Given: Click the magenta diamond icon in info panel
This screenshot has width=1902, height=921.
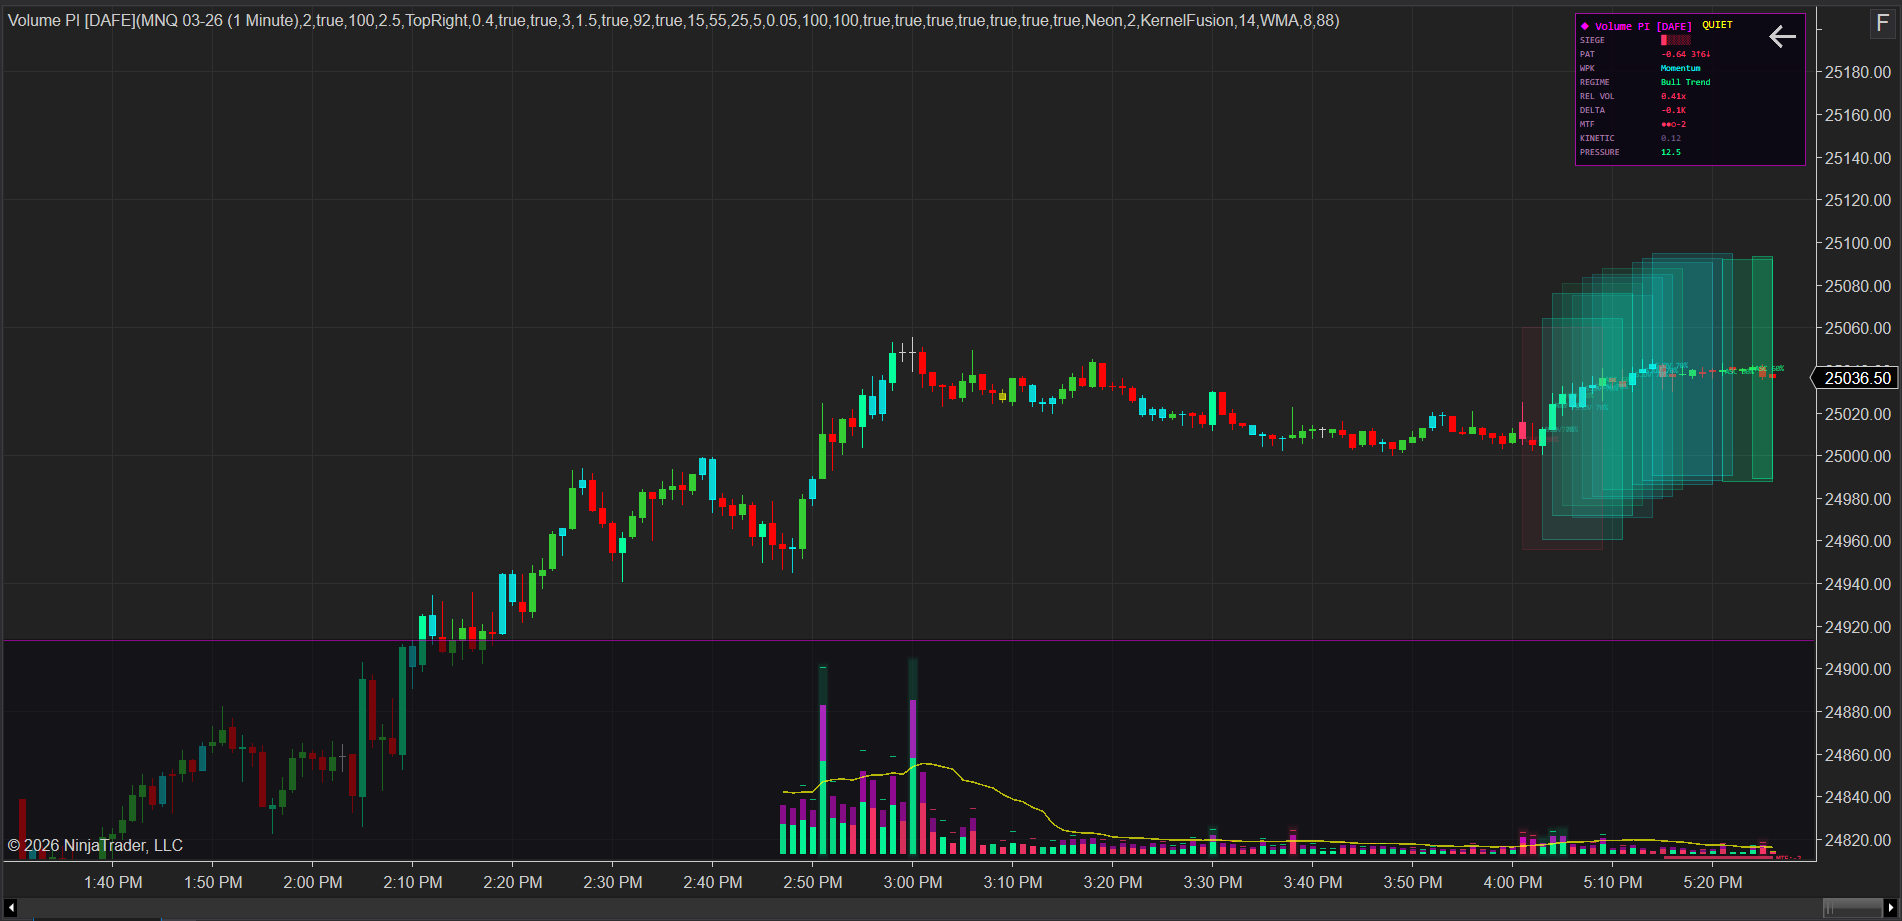Looking at the screenshot, I should (1585, 26).
